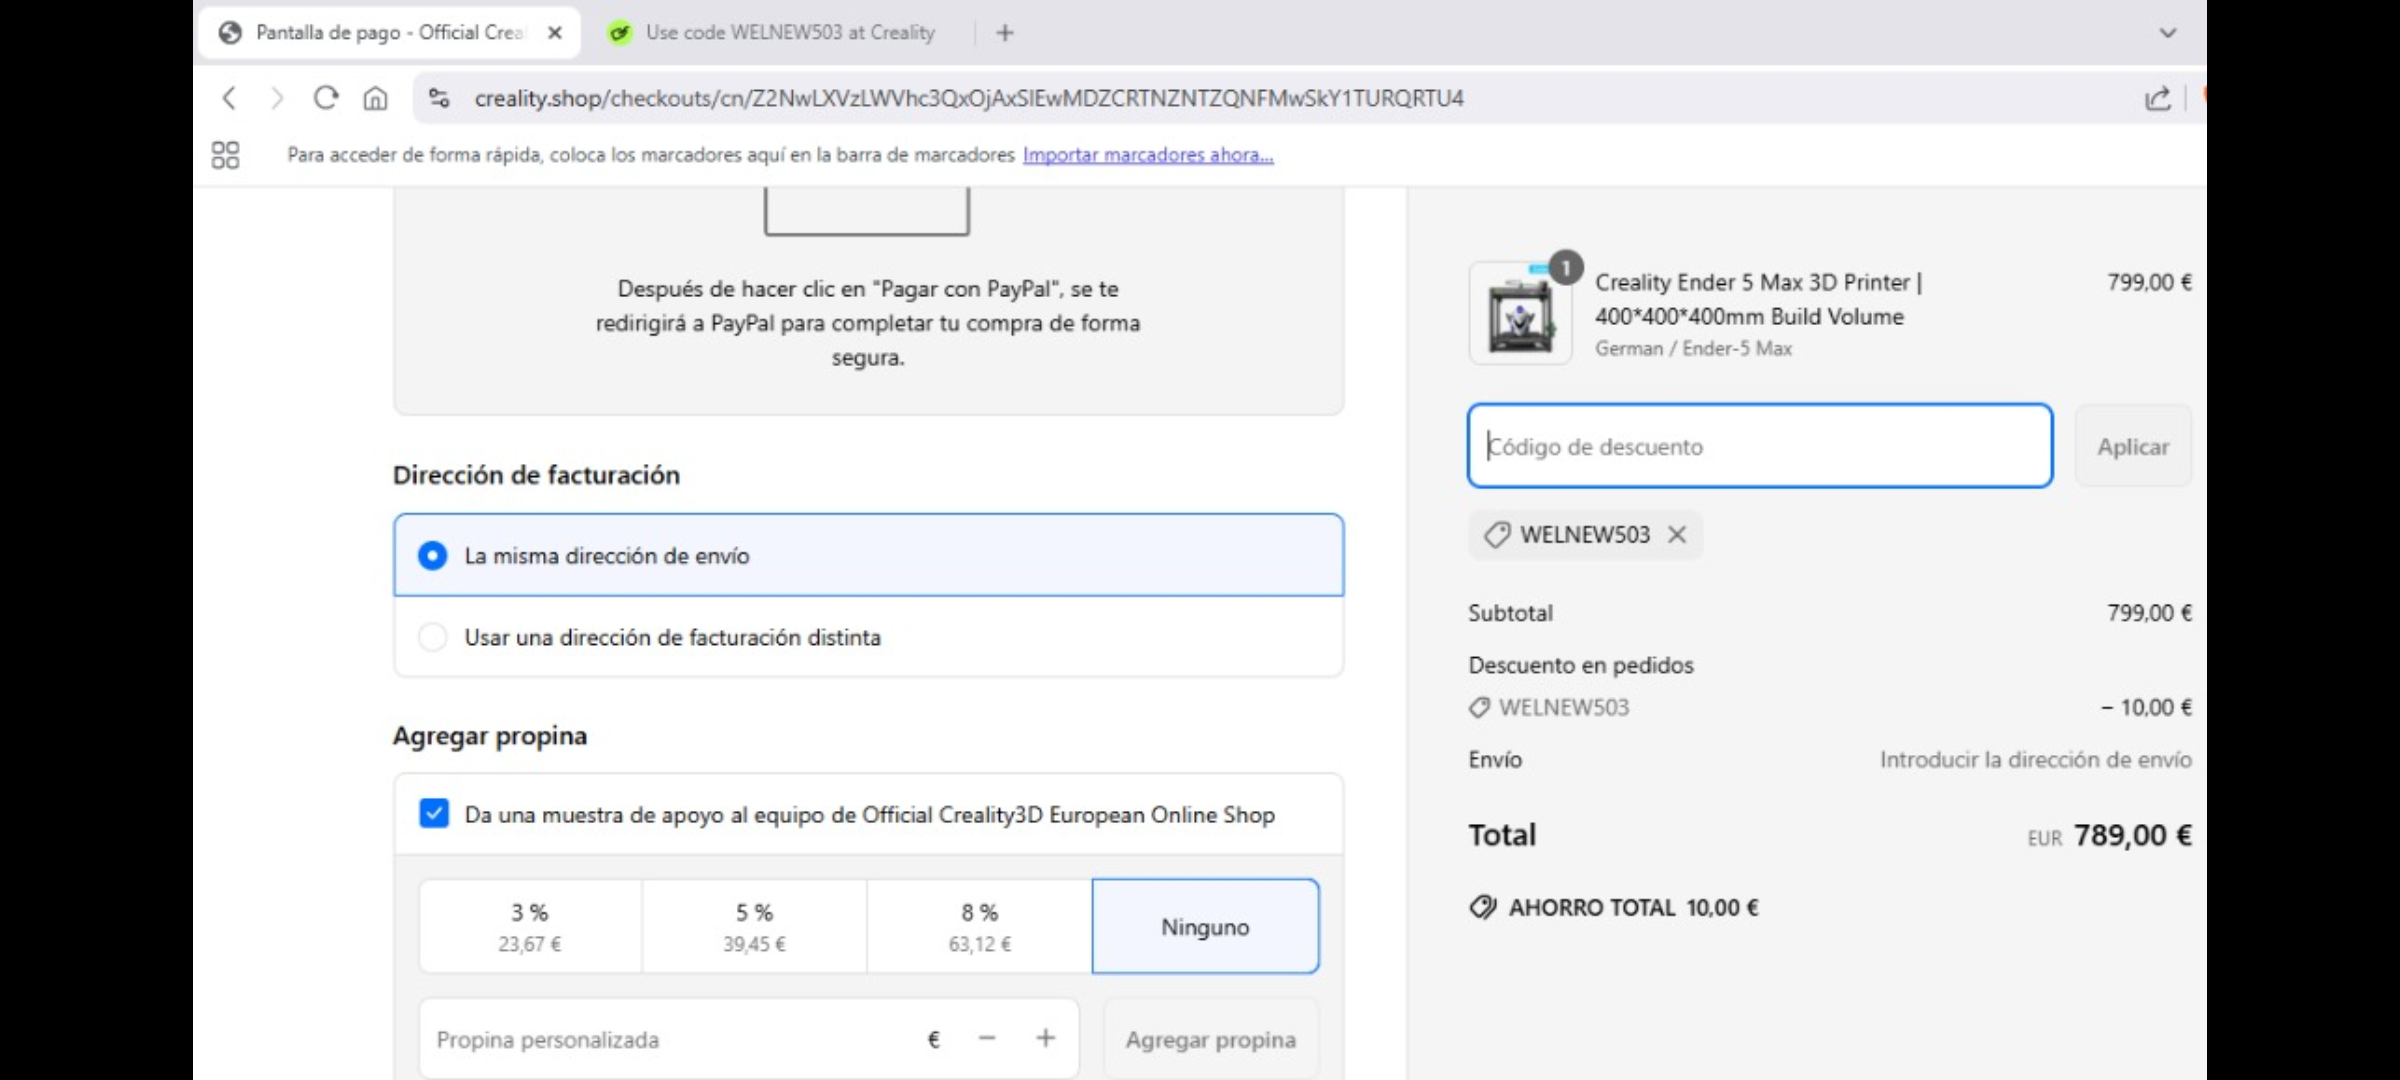This screenshot has width=2400, height=1080.
Task: Click the browser forward arrow
Action: tap(277, 98)
